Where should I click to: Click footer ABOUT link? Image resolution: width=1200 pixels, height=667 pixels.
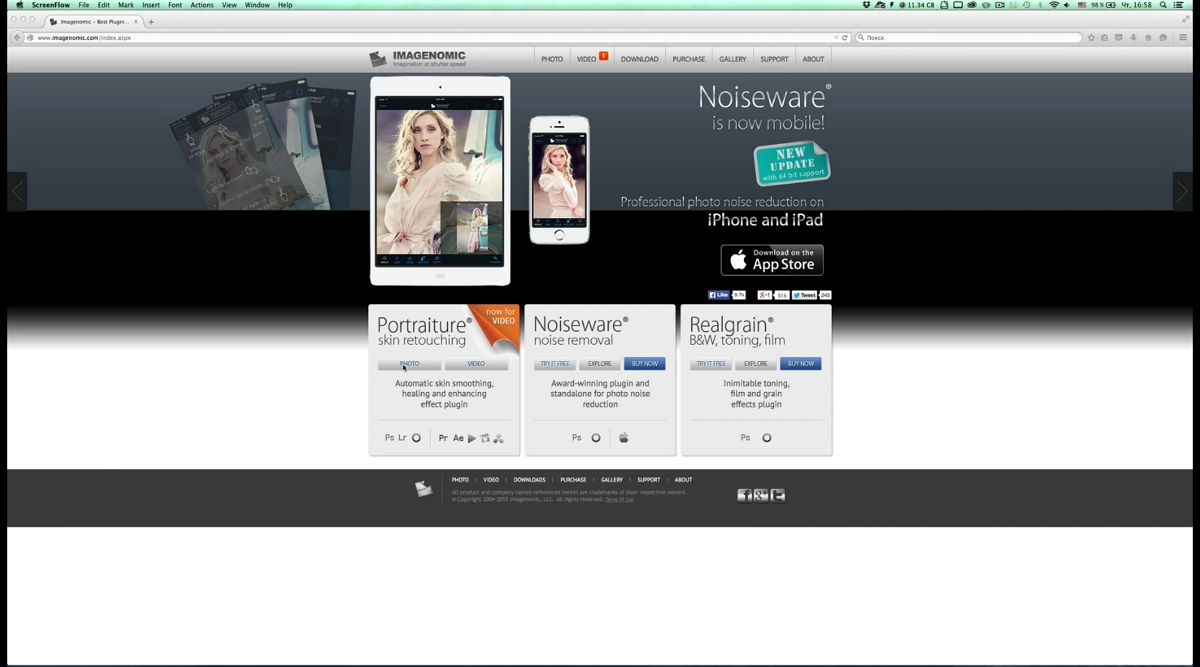[x=683, y=480]
